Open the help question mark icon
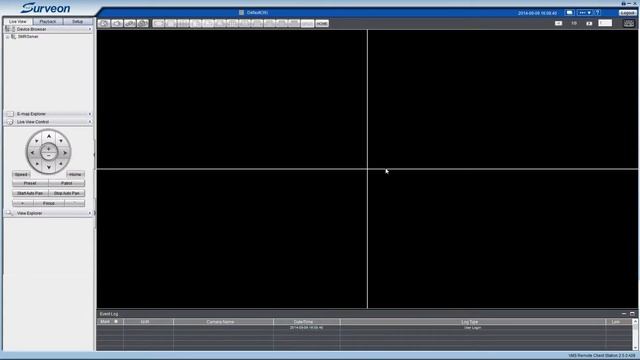 point(597,13)
